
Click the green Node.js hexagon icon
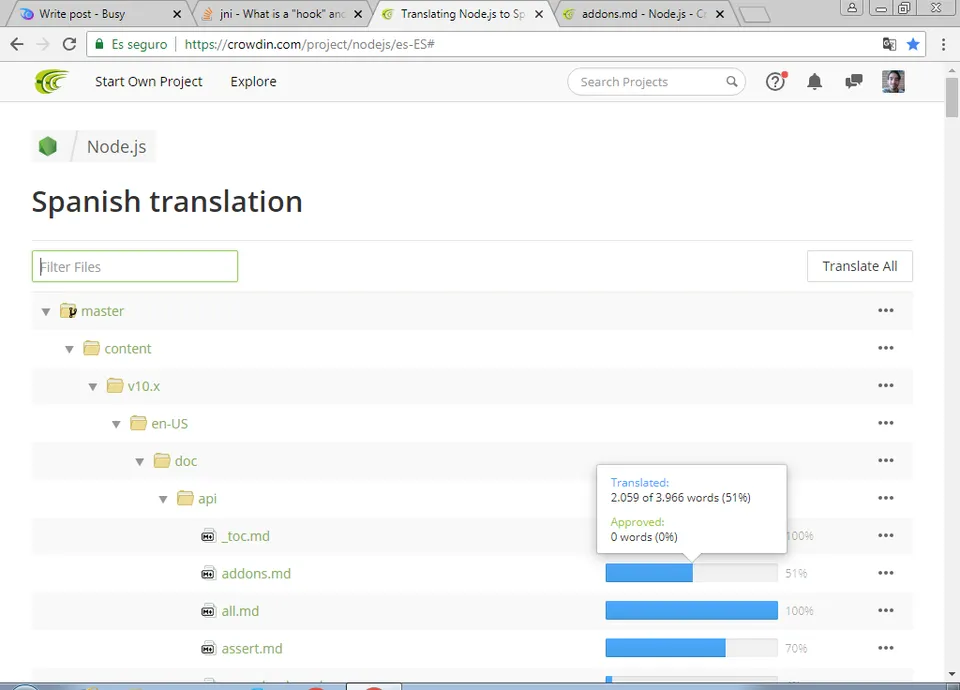coord(48,146)
